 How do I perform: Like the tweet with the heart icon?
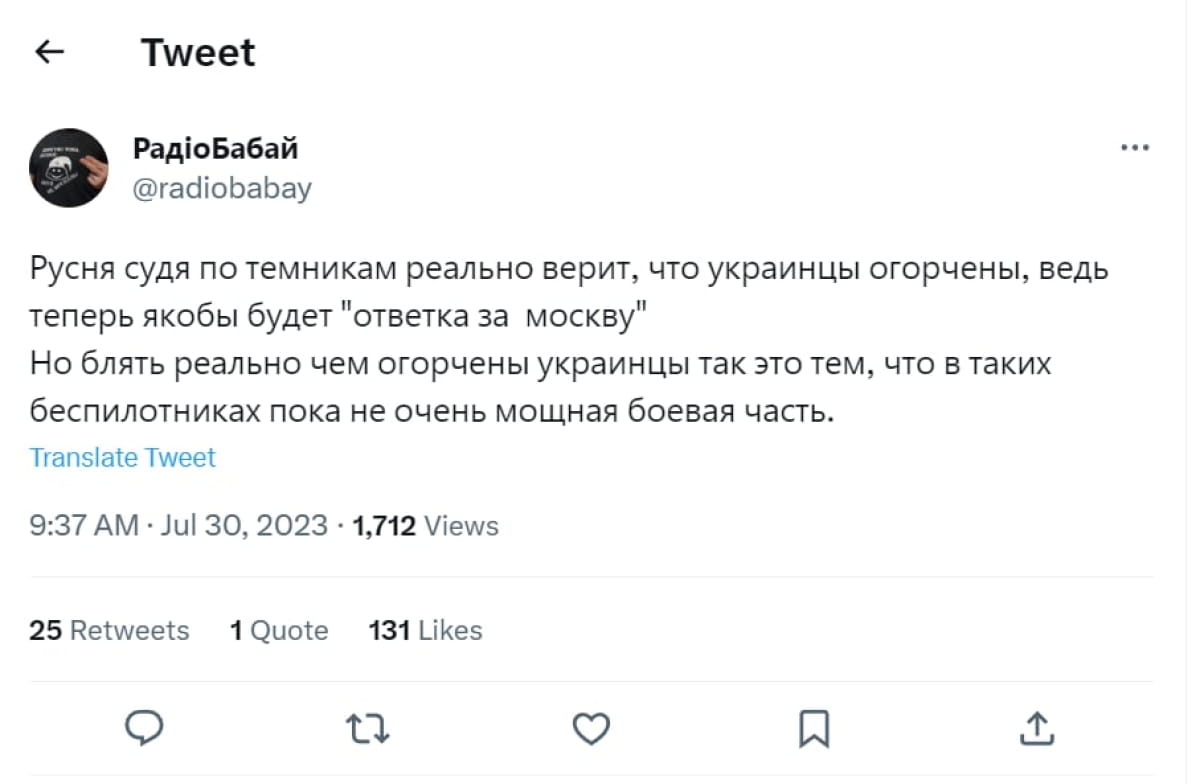point(591,729)
